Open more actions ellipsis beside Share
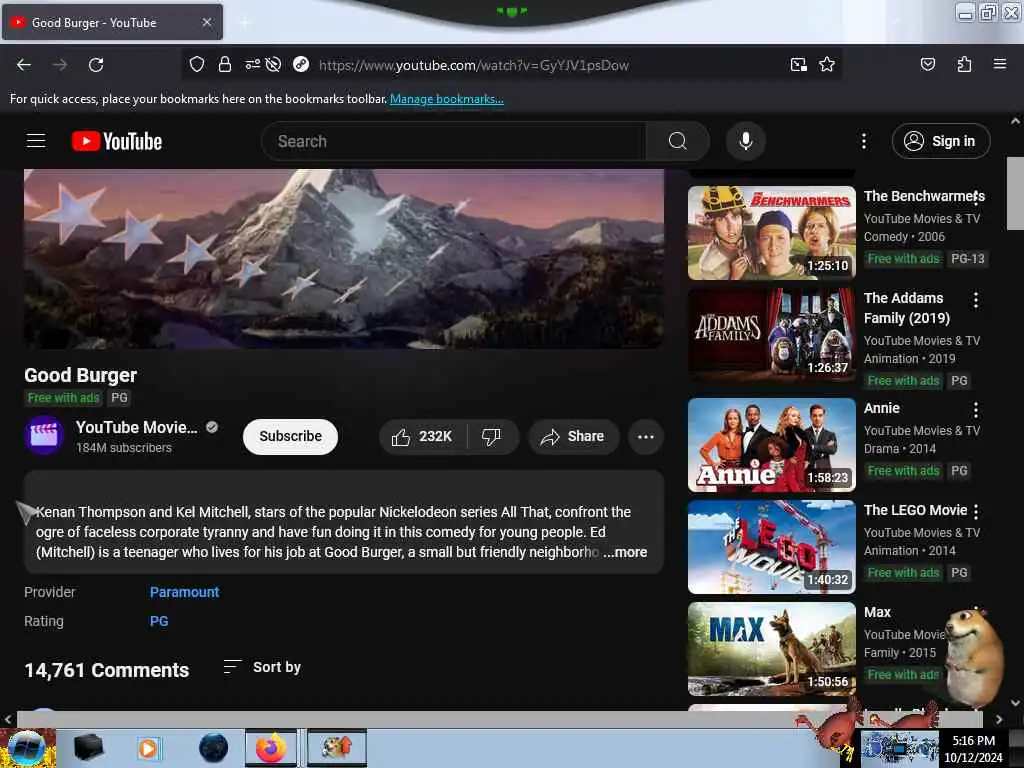The image size is (1024, 768). coord(645,436)
